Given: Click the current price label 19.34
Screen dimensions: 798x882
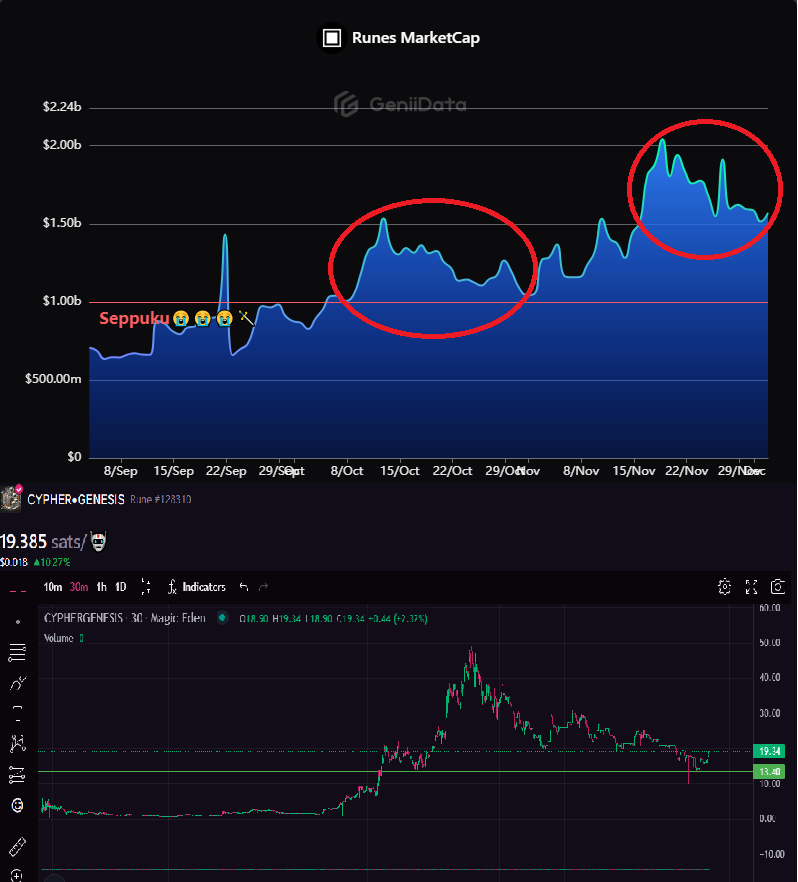Looking at the screenshot, I should [x=769, y=751].
